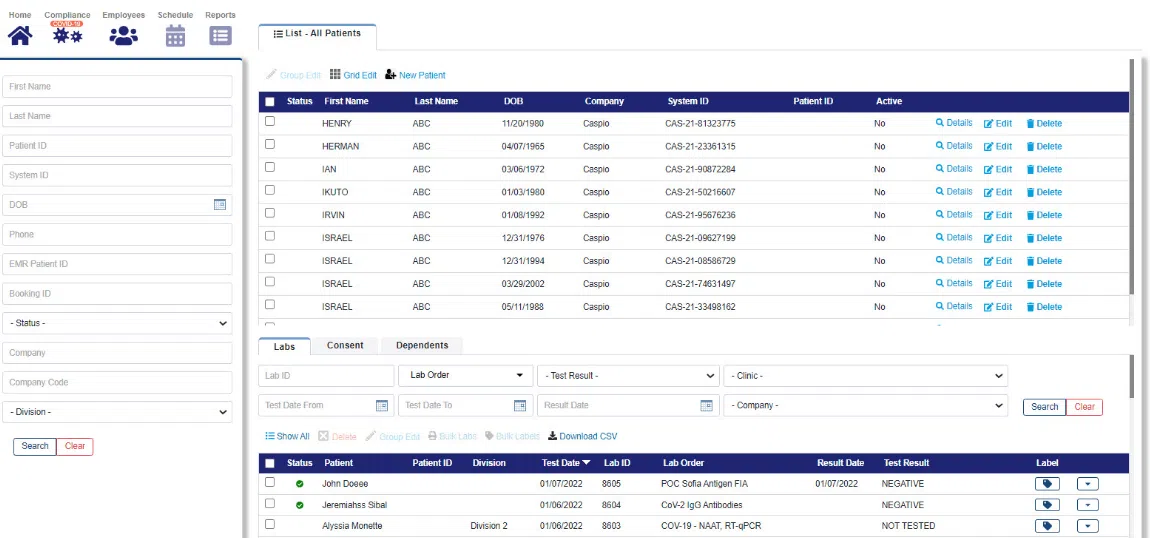Open the Schedule calendar icon

(x=175, y=36)
